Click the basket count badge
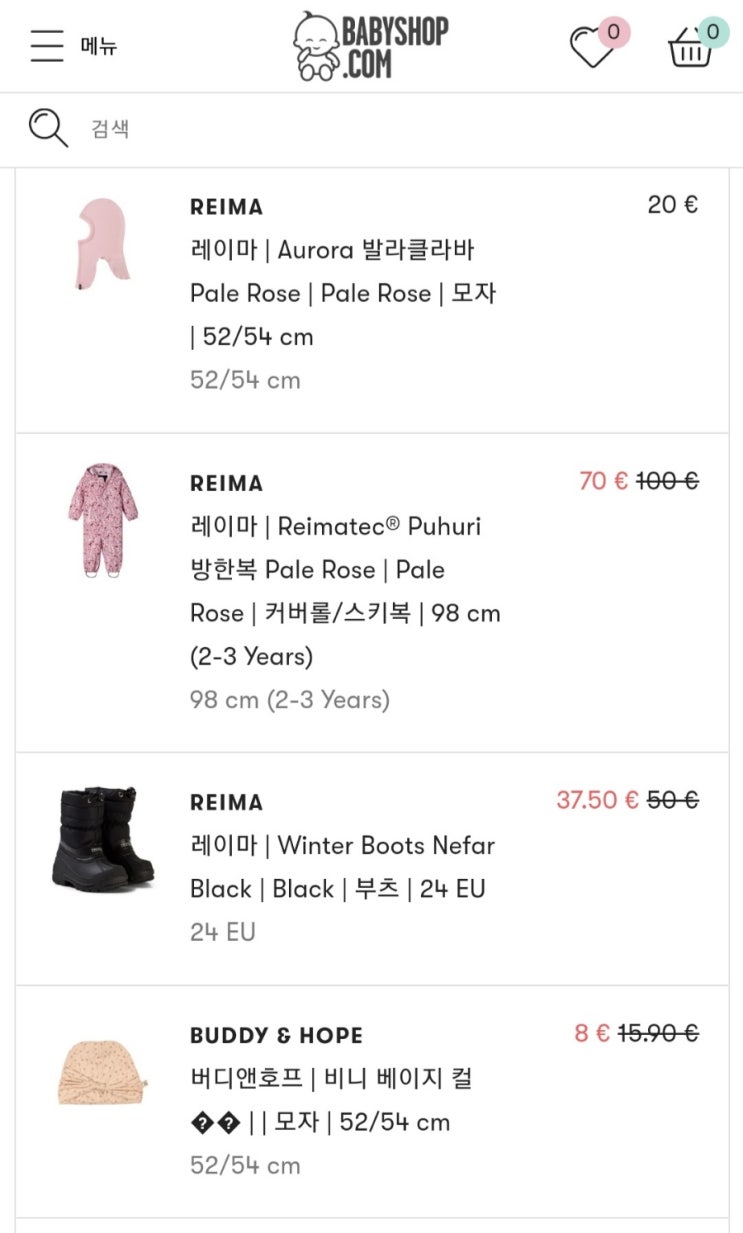The image size is (743, 1233). 713,32
